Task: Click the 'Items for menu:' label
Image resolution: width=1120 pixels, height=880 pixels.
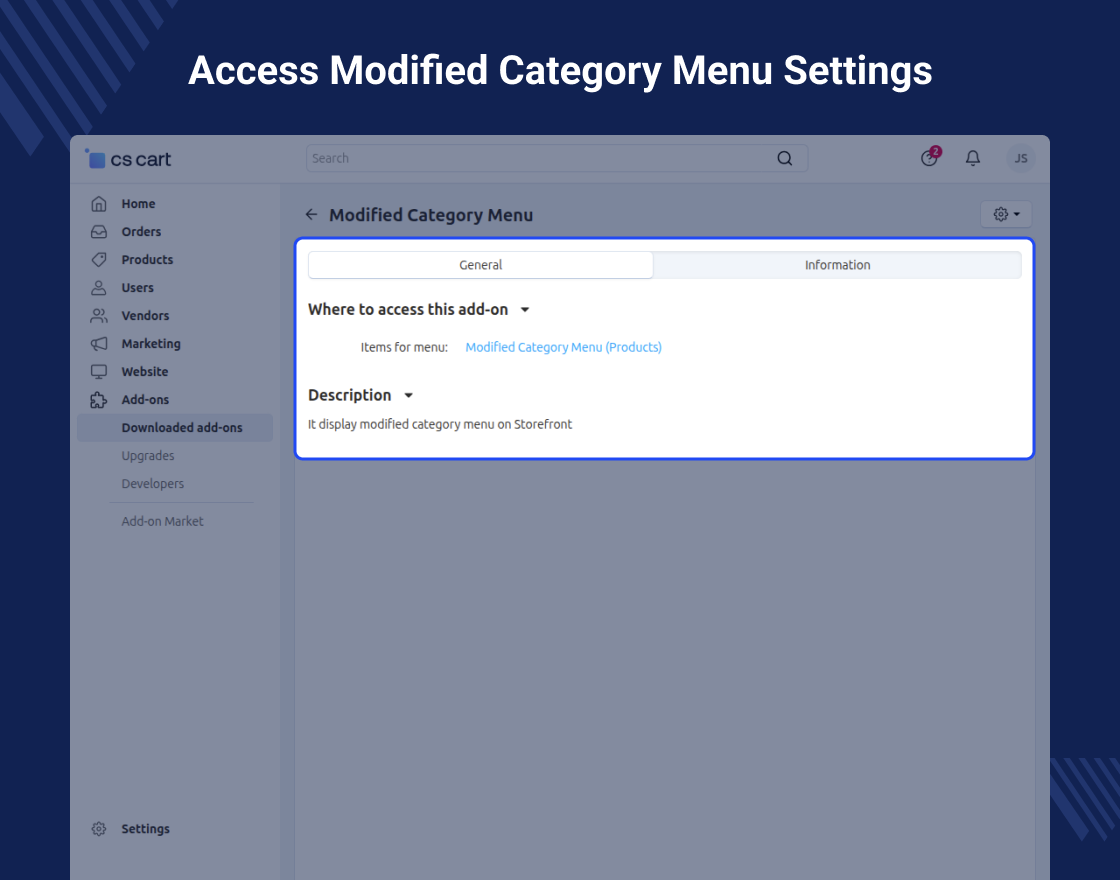Action: (x=404, y=347)
